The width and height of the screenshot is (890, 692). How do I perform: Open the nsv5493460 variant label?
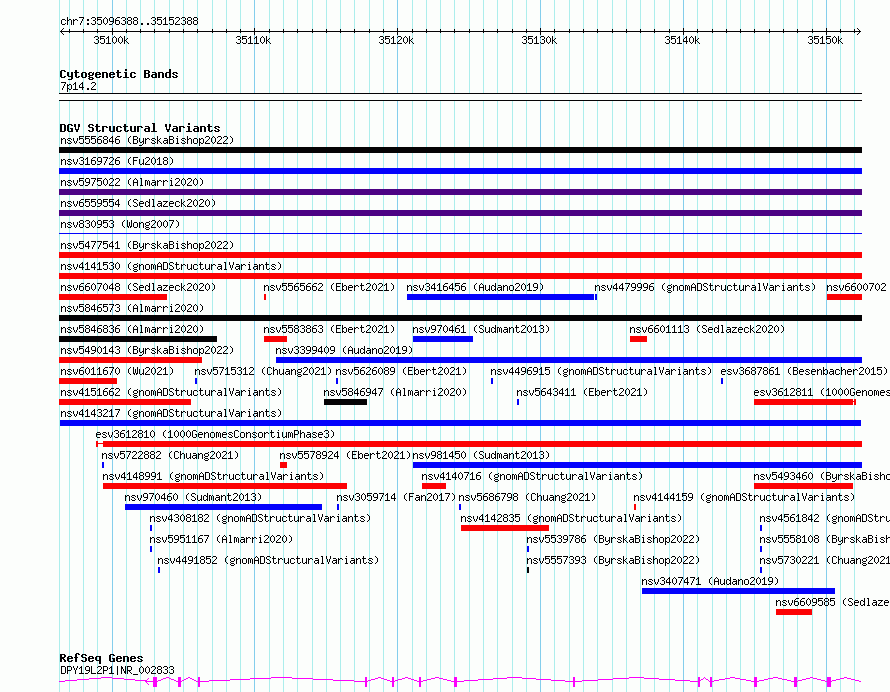(x=821, y=476)
